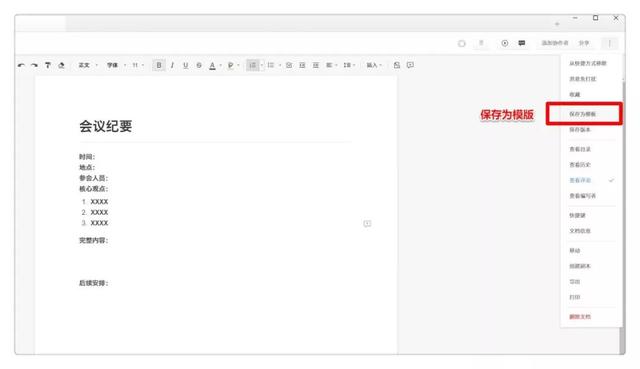
Task: Choose 保存为模板 save as template
Action: (582, 114)
